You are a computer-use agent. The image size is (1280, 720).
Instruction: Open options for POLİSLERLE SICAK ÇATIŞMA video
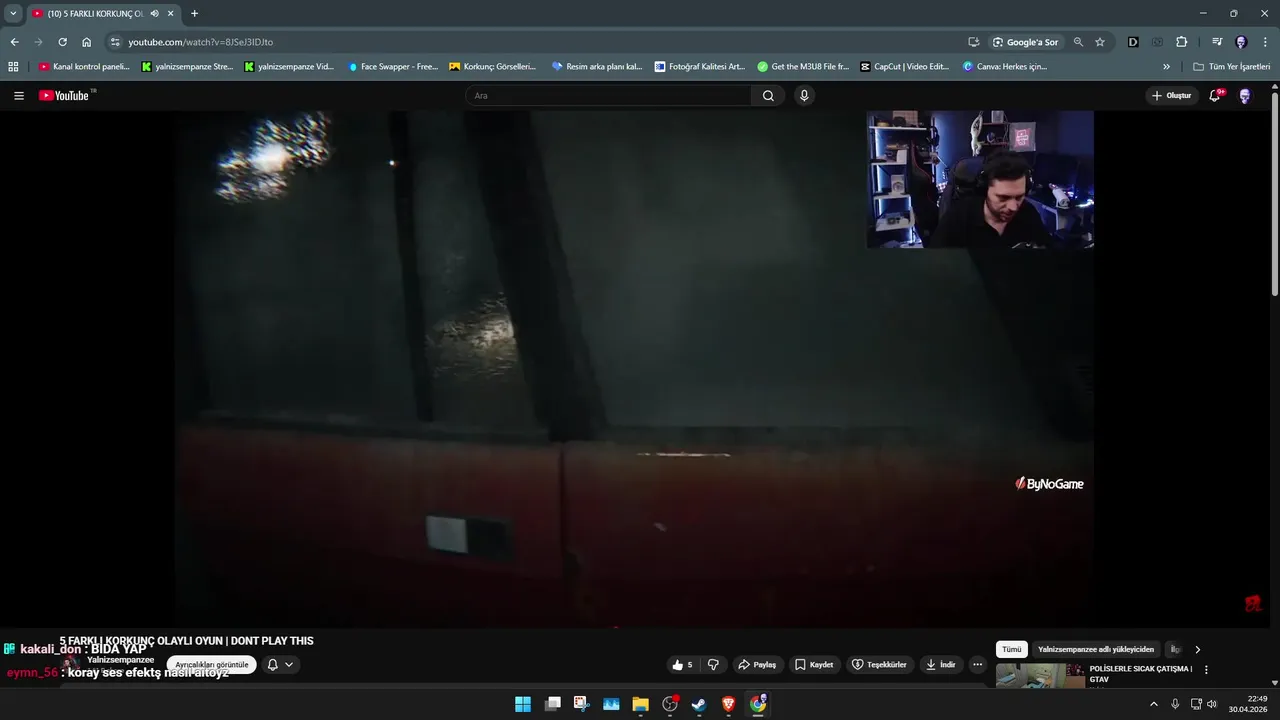click(x=1206, y=670)
